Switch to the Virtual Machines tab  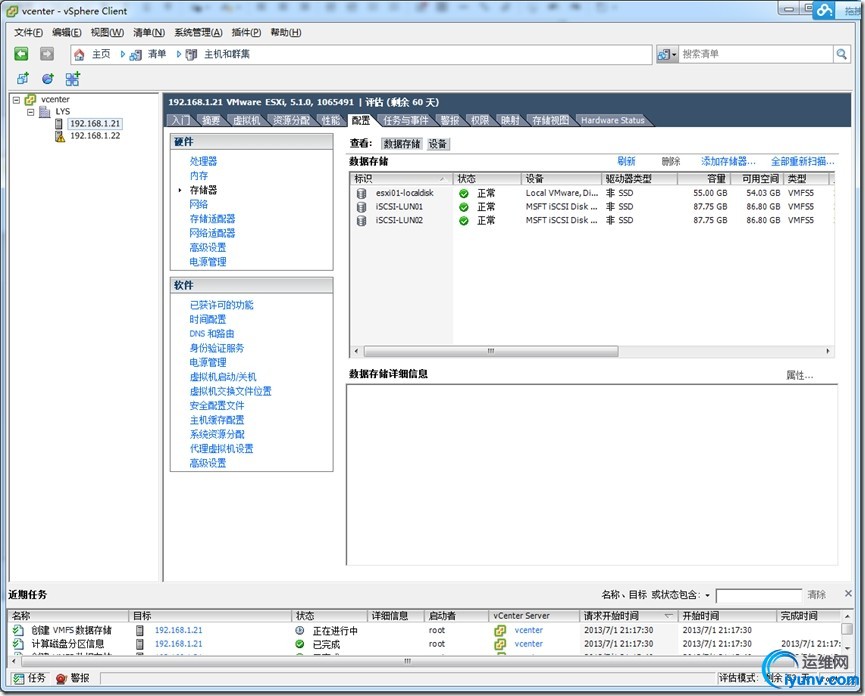click(x=247, y=120)
